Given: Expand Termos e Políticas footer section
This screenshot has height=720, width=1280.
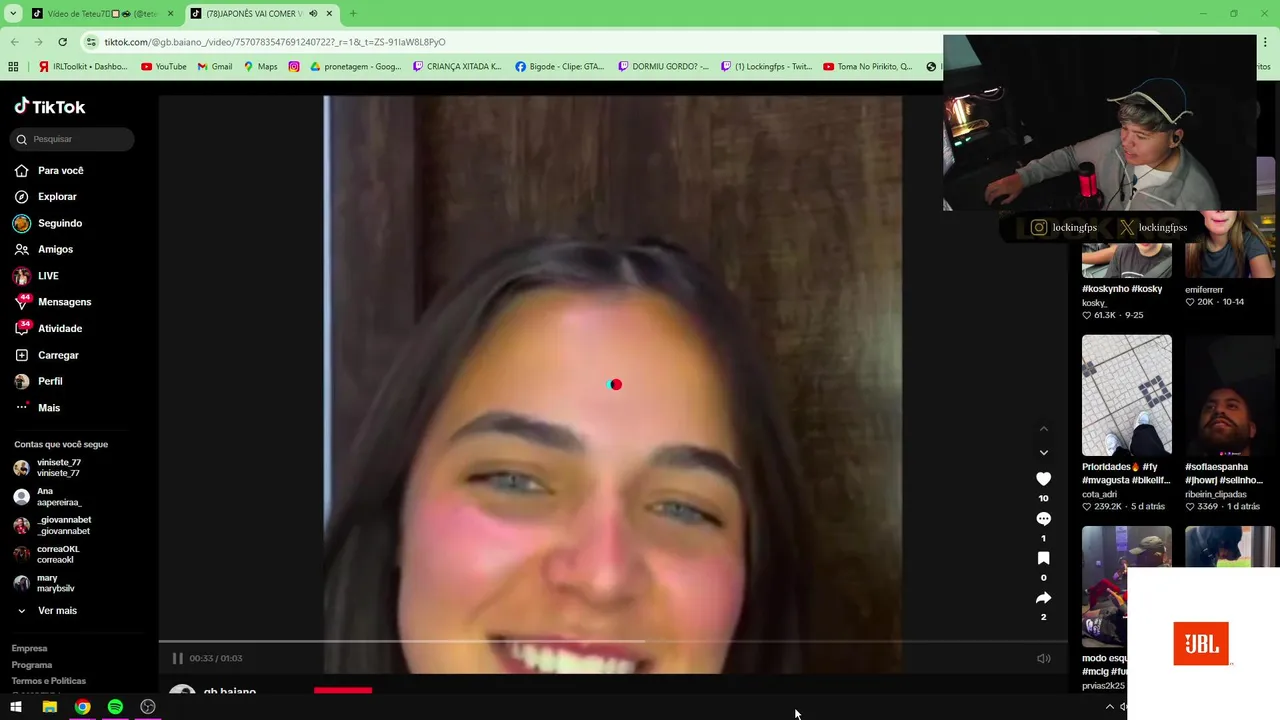Looking at the screenshot, I should point(49,681).
